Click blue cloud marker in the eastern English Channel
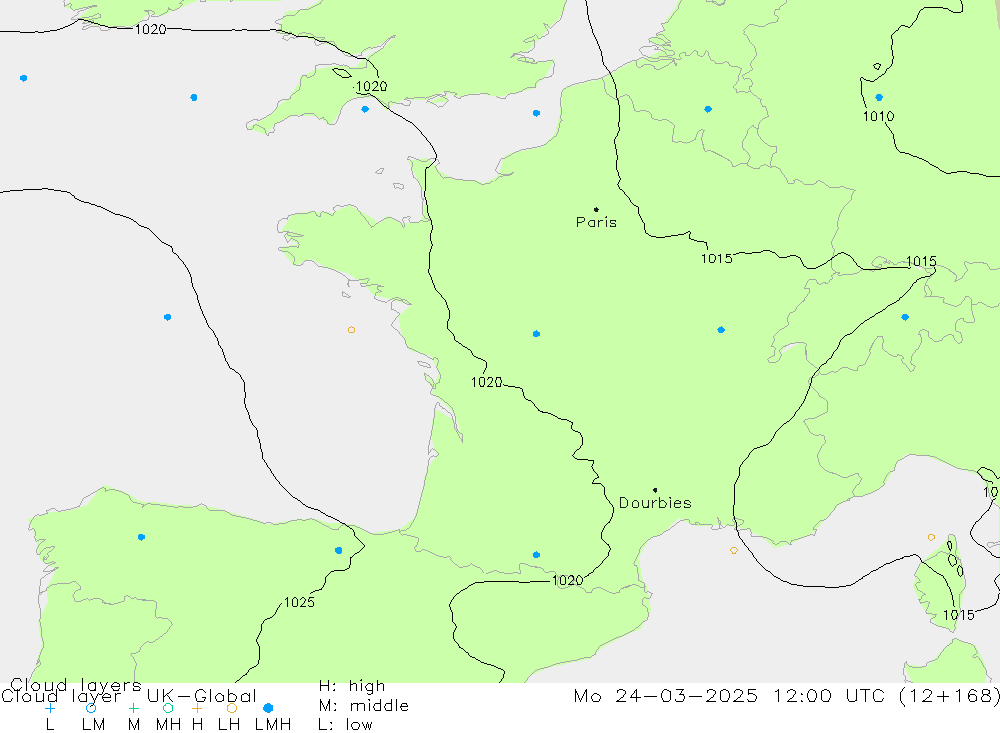 pos(536,113)
